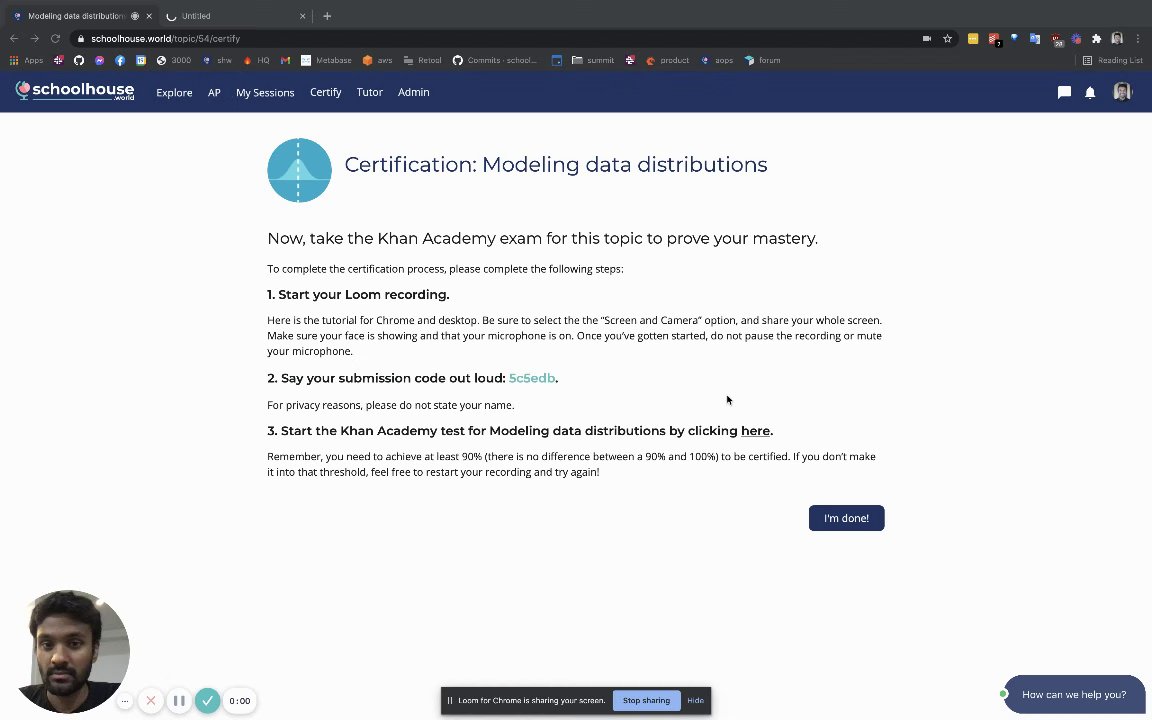
Task: Click the schoolhouse.world logo
Action: click(x=75, y=91)
